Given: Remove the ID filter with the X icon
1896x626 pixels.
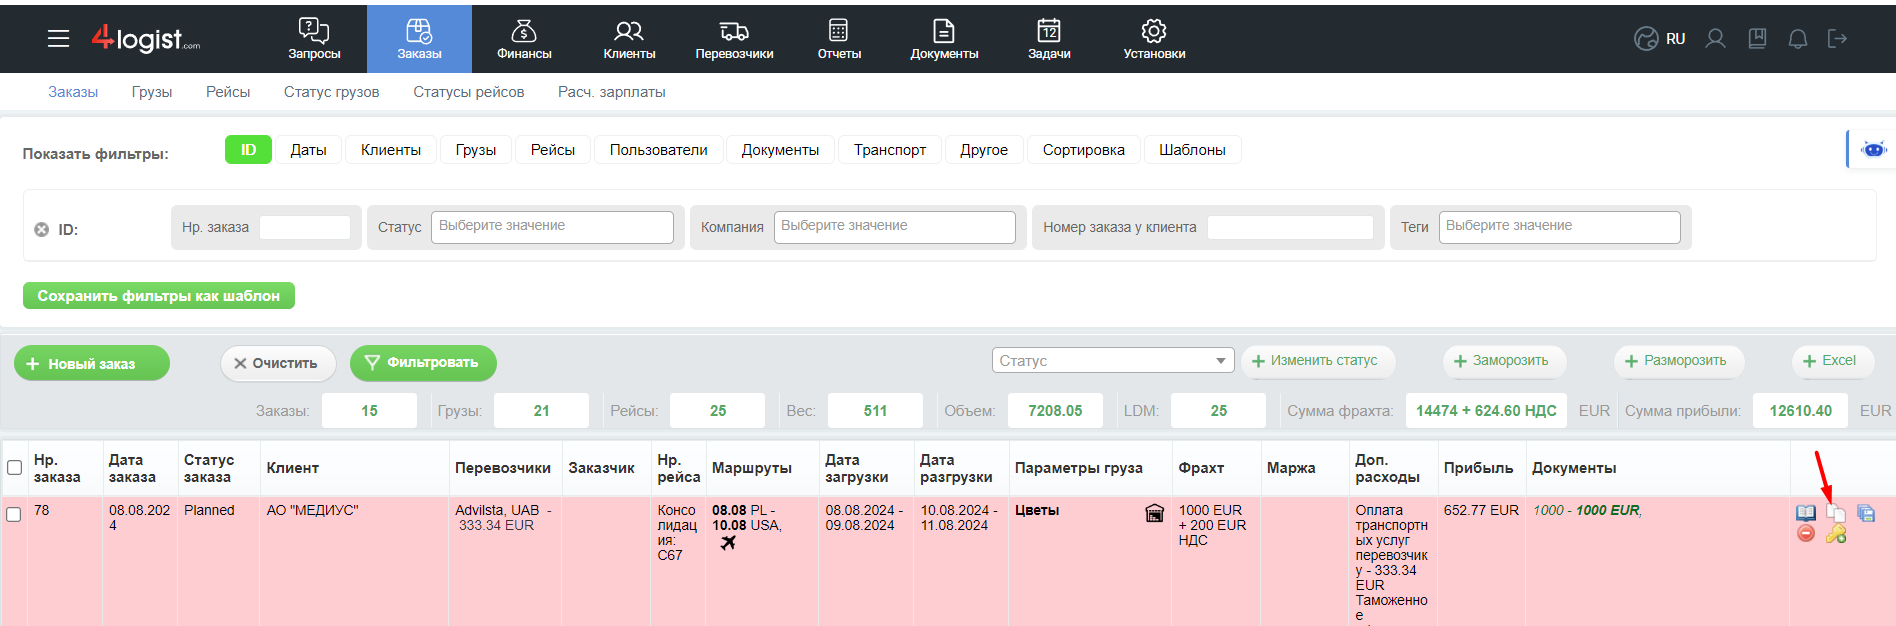Looking at the screenshot, I should pyautogui.click(x=42, y=229).
